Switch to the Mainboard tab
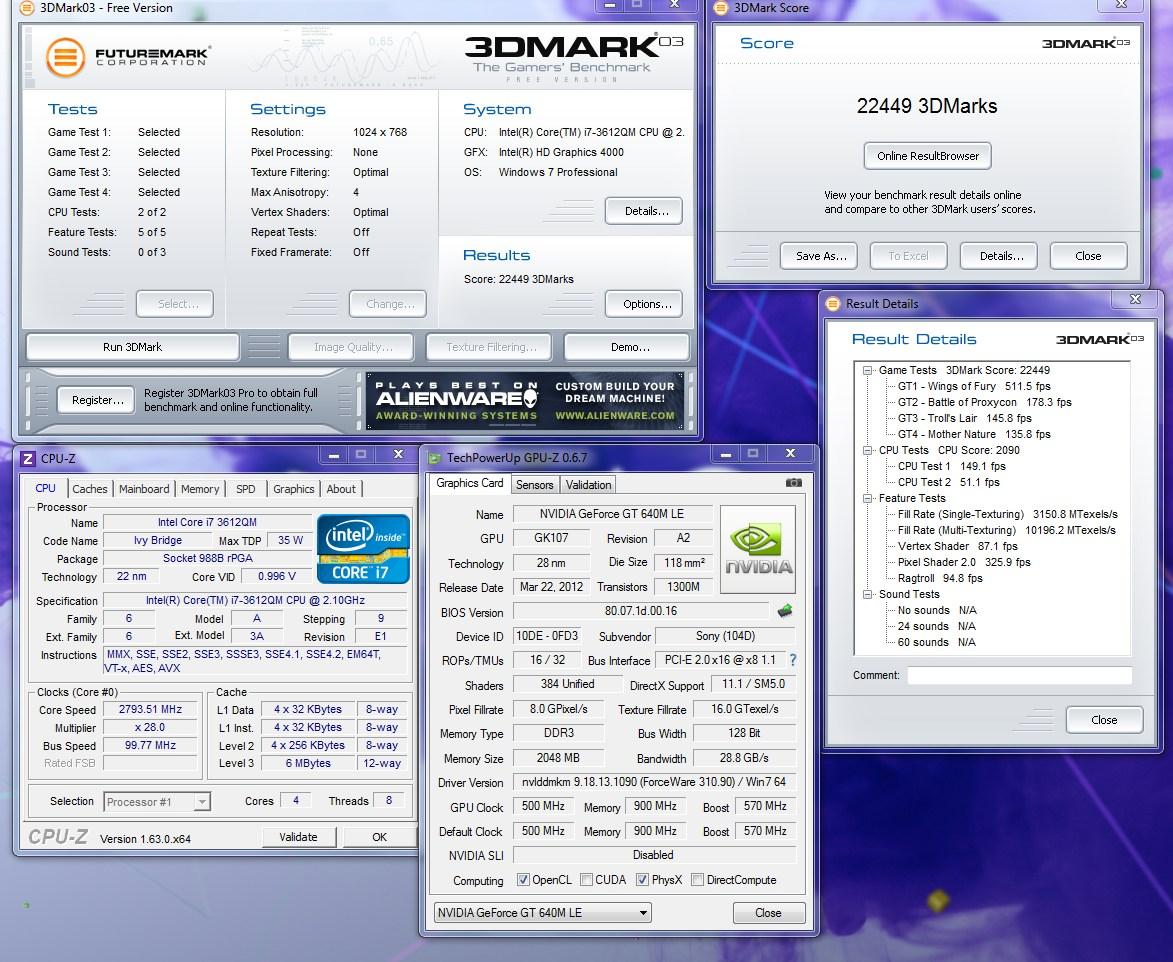Viewport: 1173px width, 962px height. pos(144,488)
